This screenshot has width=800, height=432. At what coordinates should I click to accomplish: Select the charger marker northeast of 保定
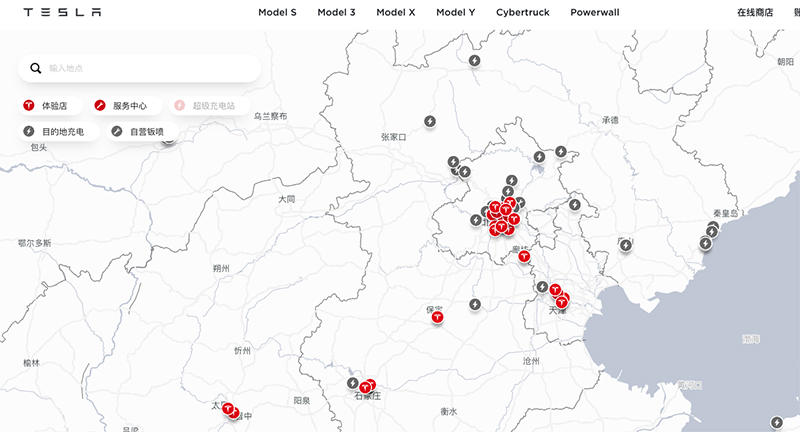475,304
